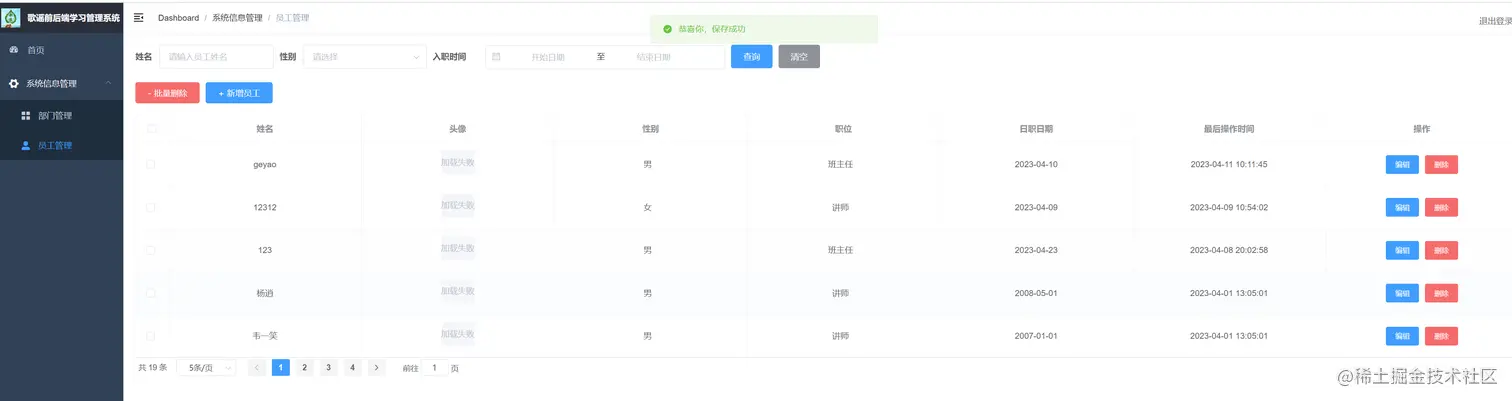Click the next page arrow
Viewport: 1512px width, 401px height.
click(x=377, y=368)
